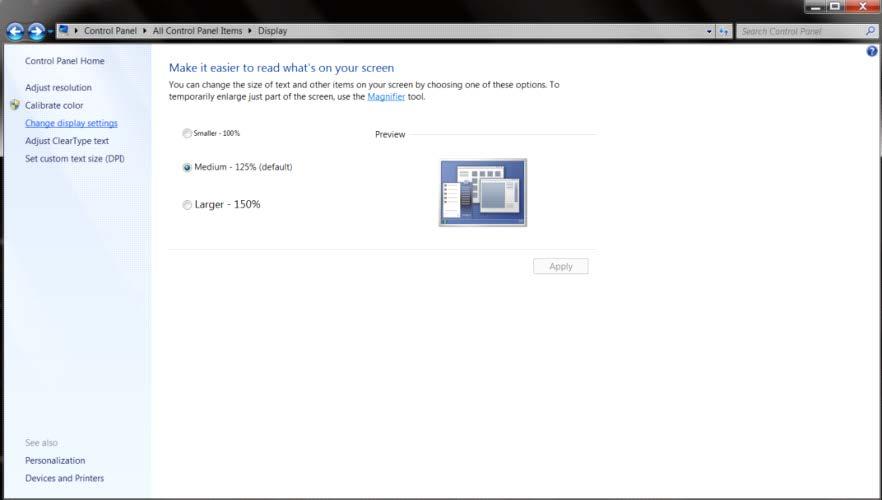Maximize the Display window
The height and width of the screenshot is (500, 882).
point(835,6)
